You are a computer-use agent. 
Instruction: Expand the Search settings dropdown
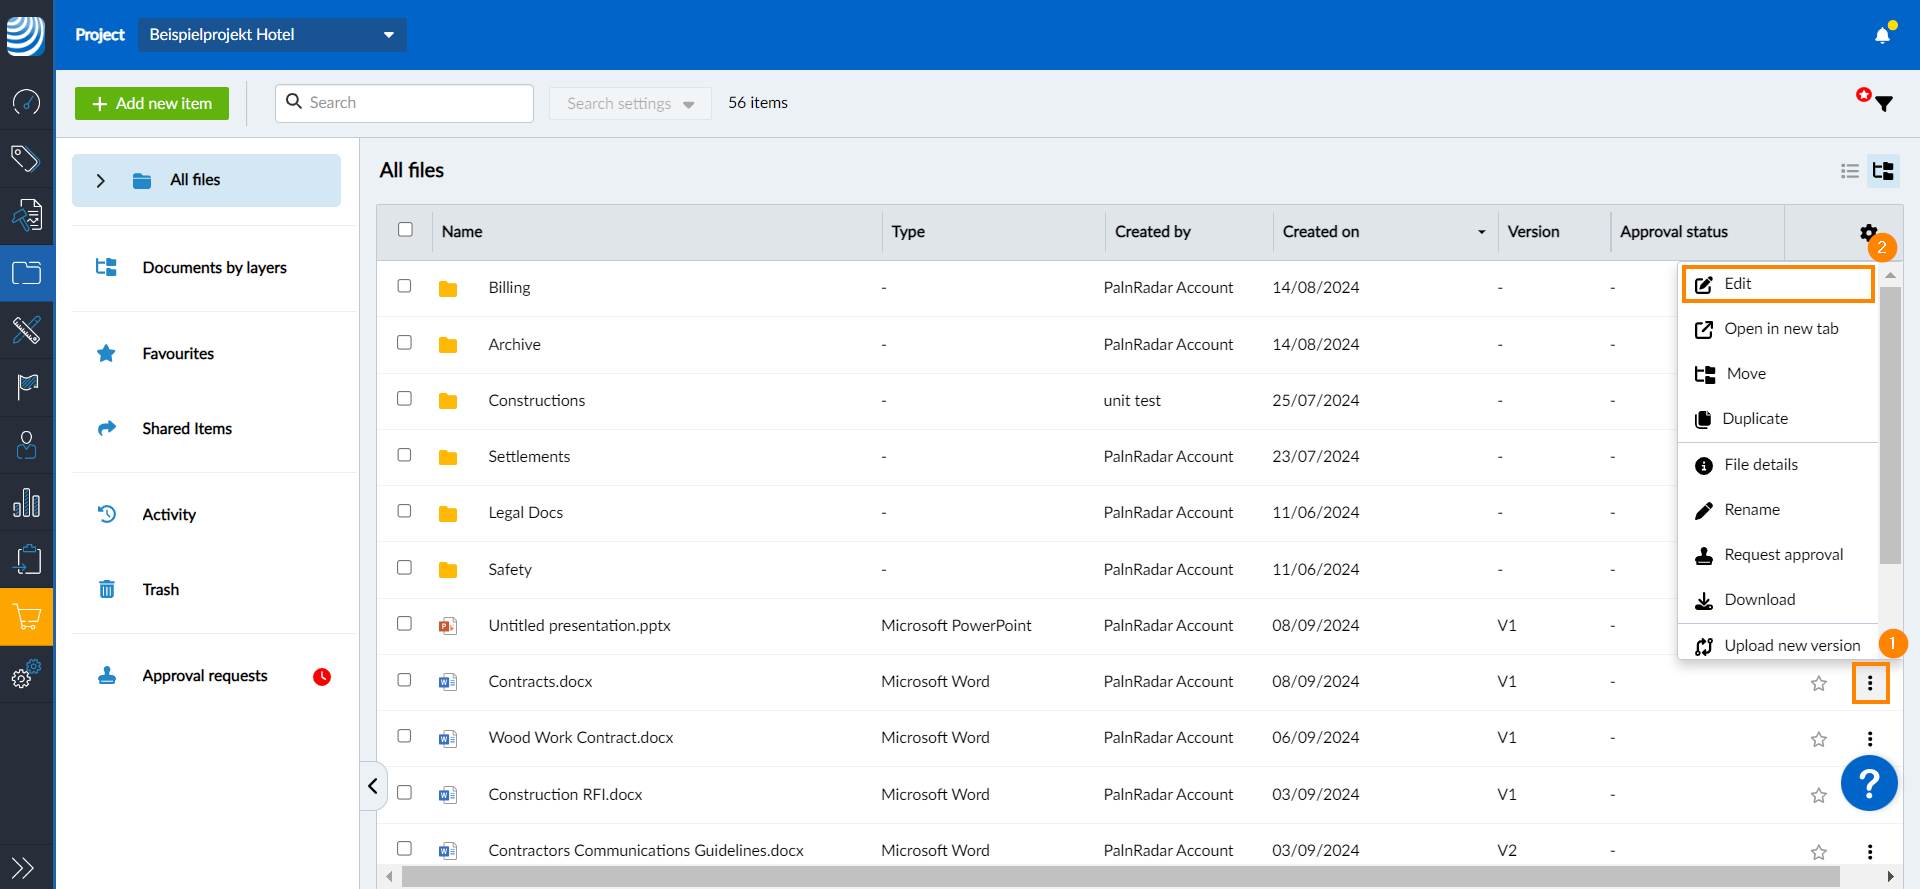[630, 103]
